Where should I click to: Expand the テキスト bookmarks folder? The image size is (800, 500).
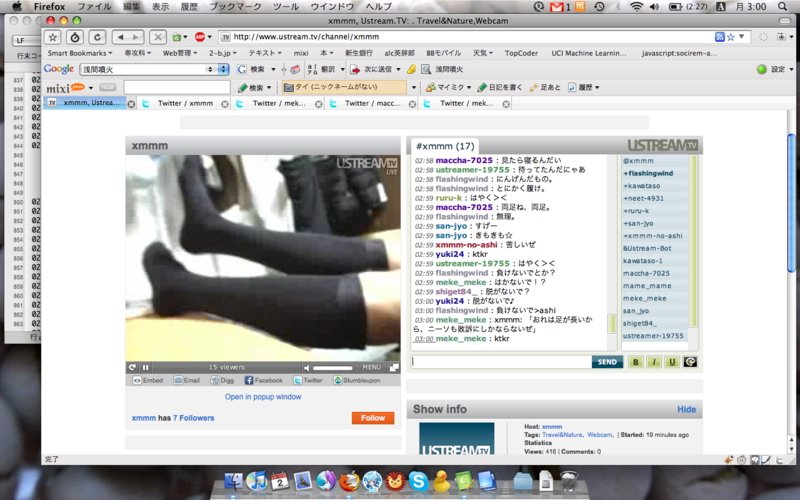265,53
